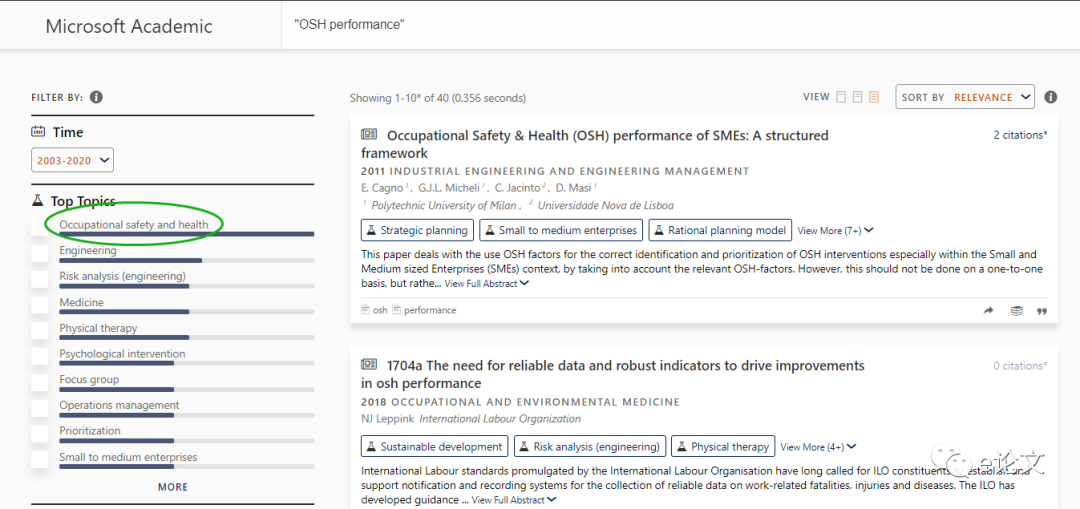Open the 2003-2020 time range dropdown

[x=72, y=160]
